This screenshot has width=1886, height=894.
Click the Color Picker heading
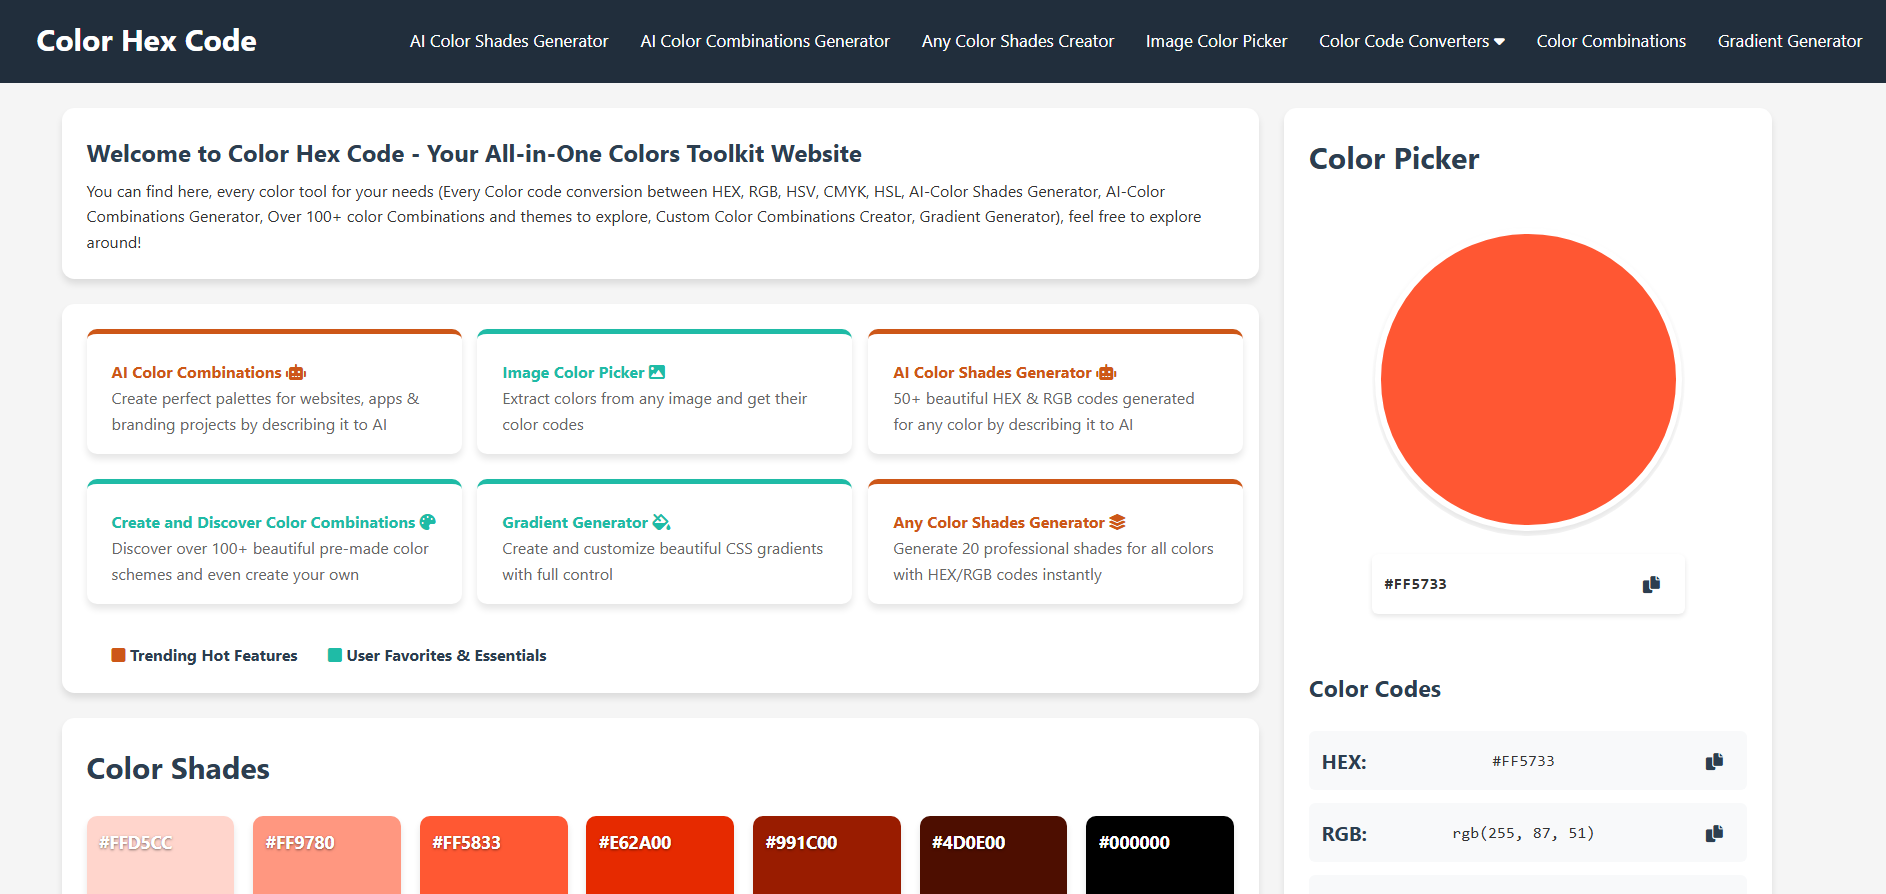[x=1394, y=158]
